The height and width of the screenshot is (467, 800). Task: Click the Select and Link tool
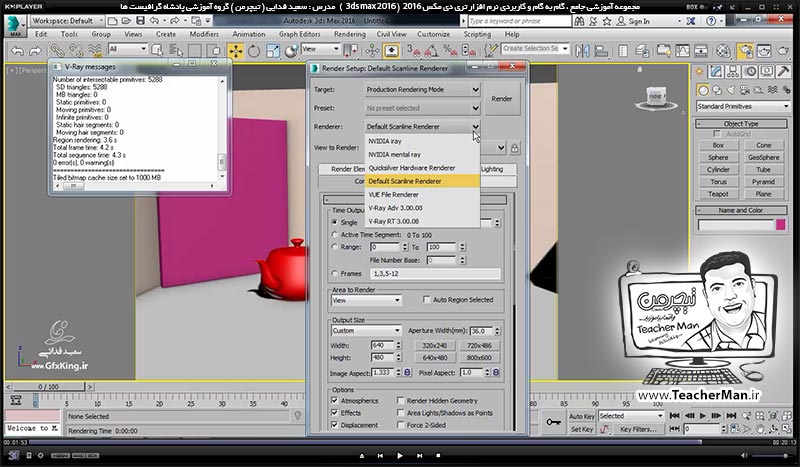(57, 51)
